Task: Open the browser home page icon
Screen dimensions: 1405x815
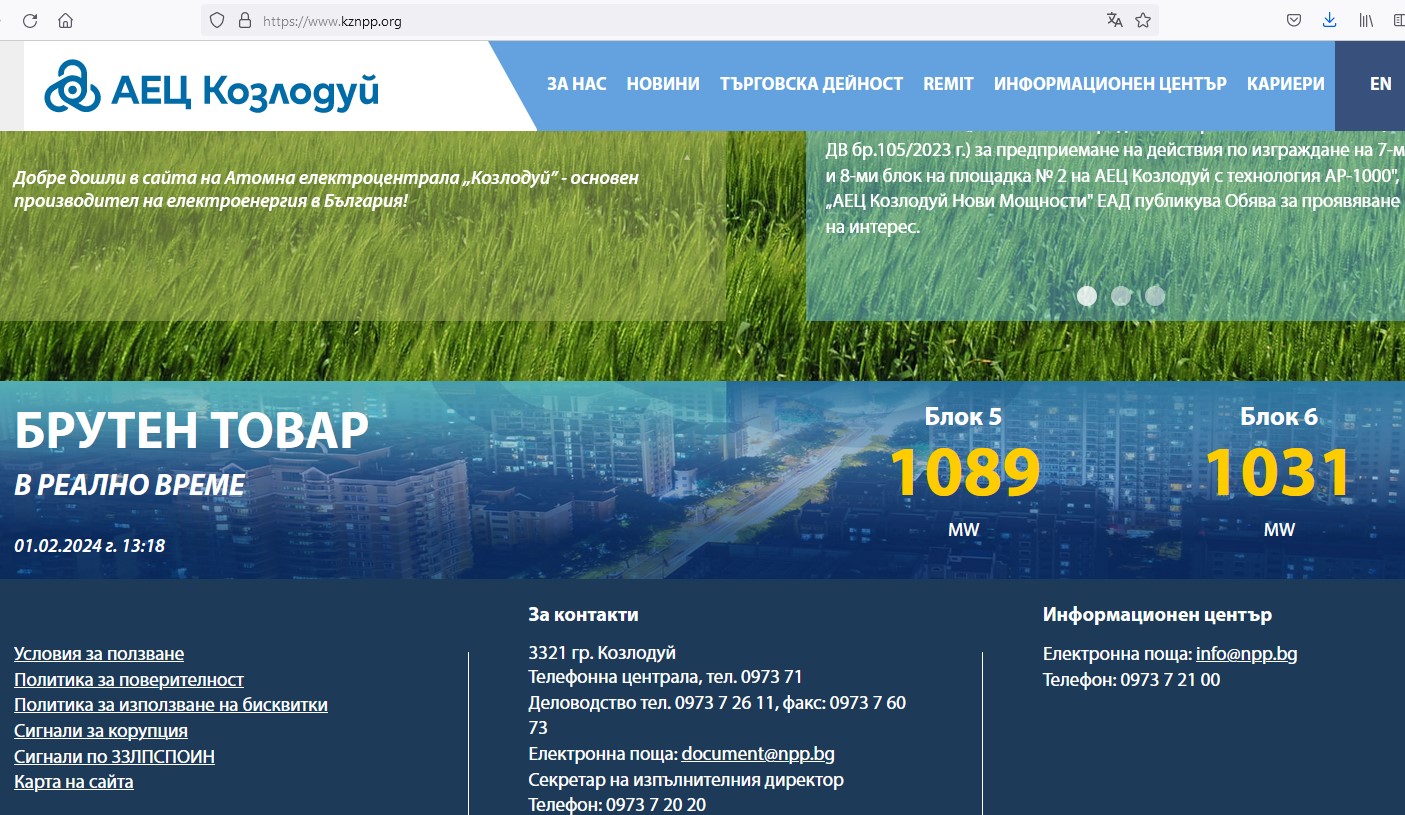Action: tap(65, 20)
